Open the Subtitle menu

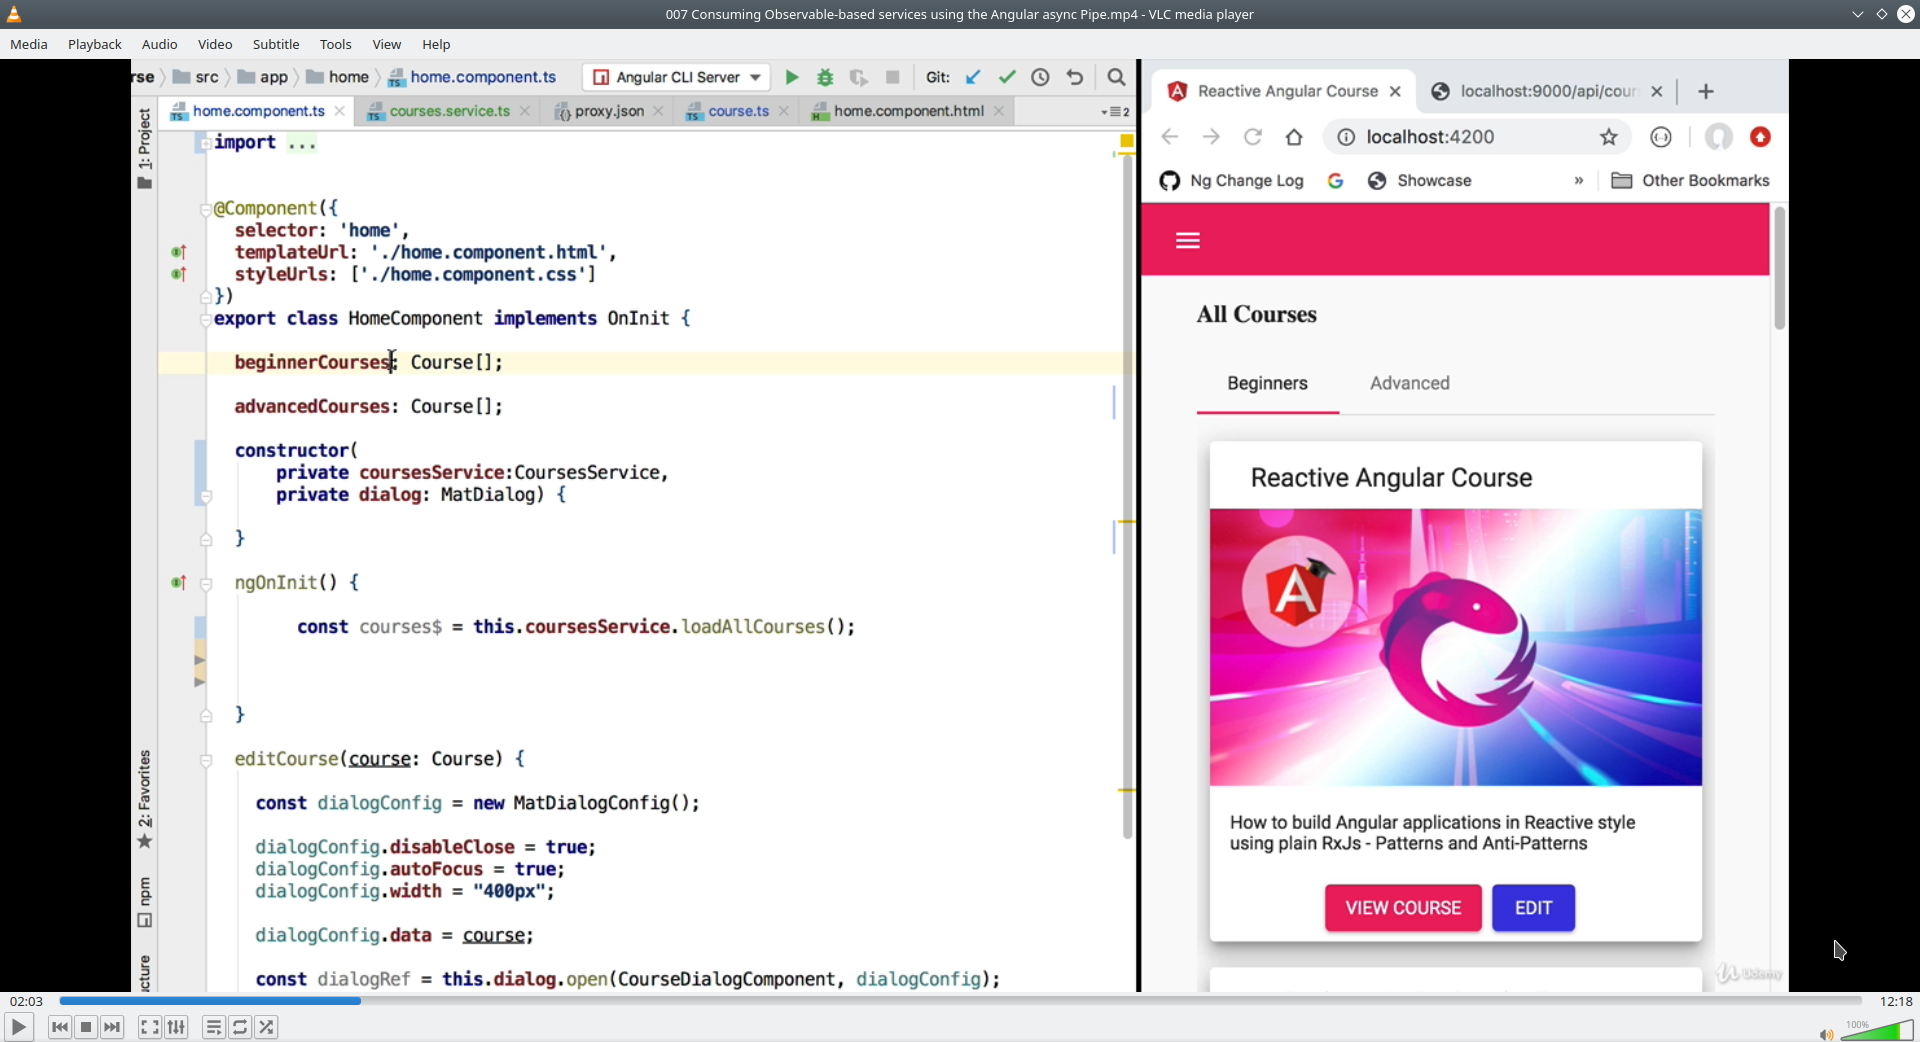[x=276, y=44]
